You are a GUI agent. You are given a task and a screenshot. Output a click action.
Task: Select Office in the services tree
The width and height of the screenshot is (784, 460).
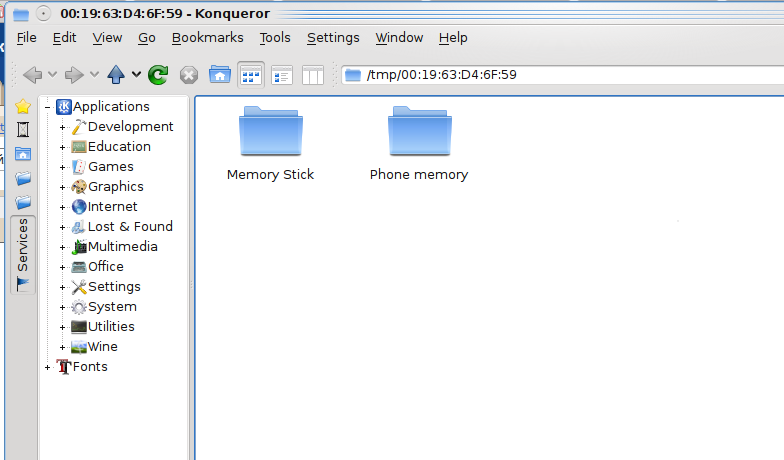[98, 266]
